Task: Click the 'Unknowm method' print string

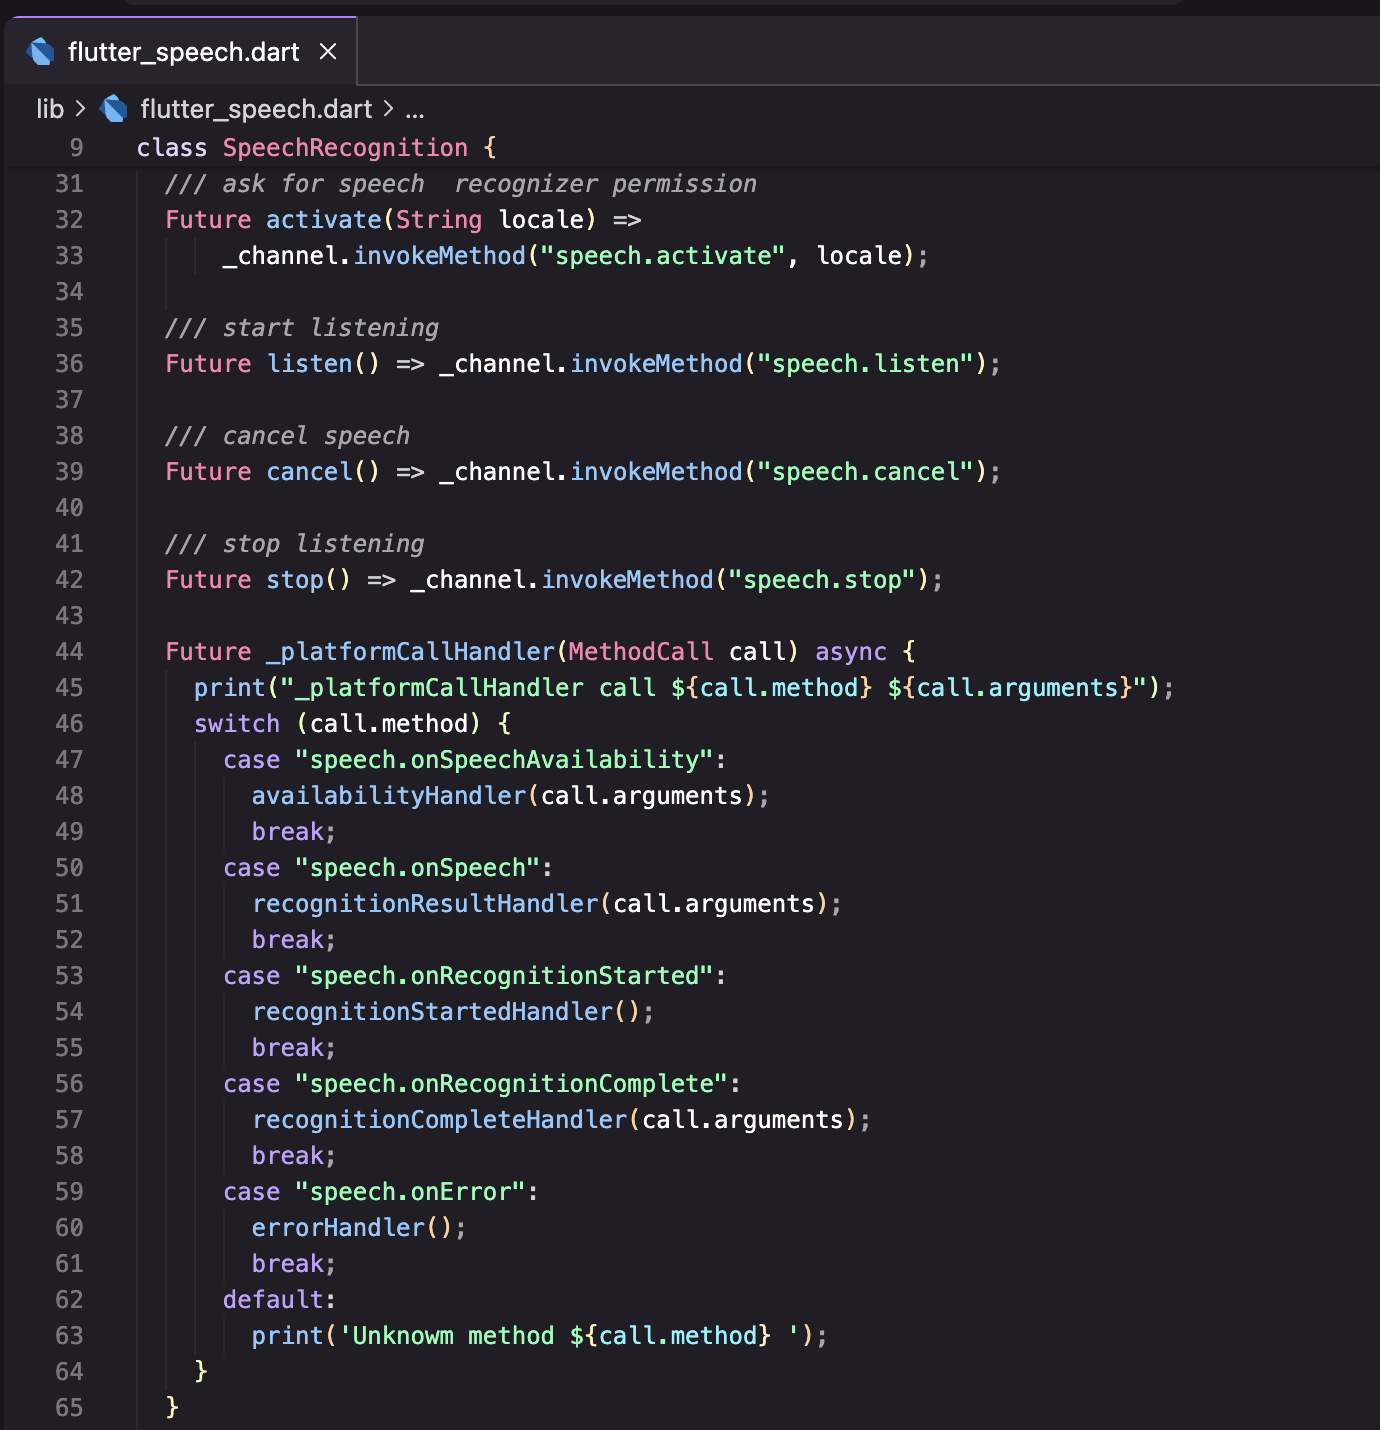Action: (570, 1336)
